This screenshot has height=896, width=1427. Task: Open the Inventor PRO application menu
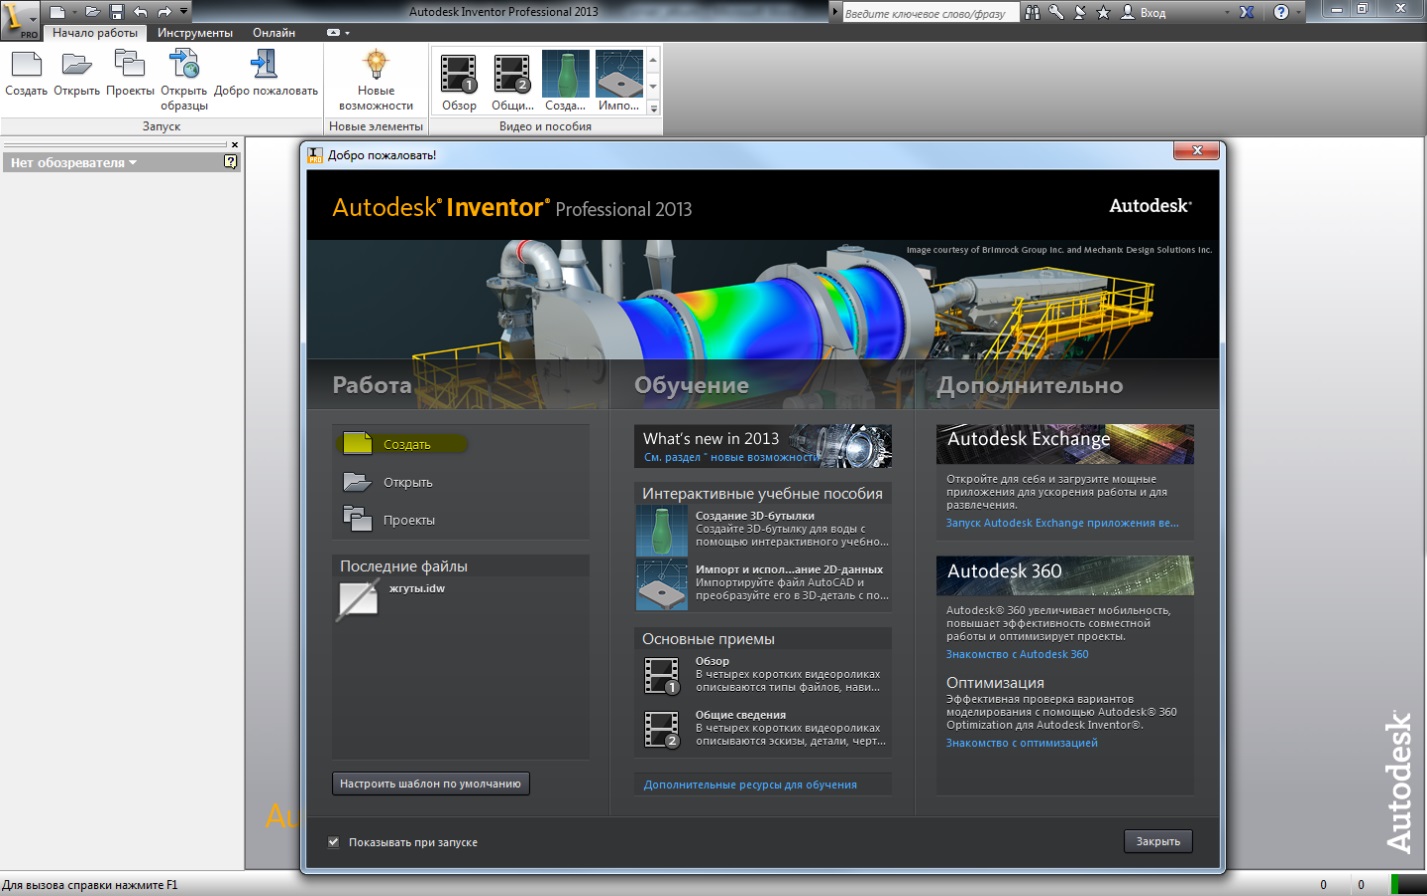[x=20, y=19]
